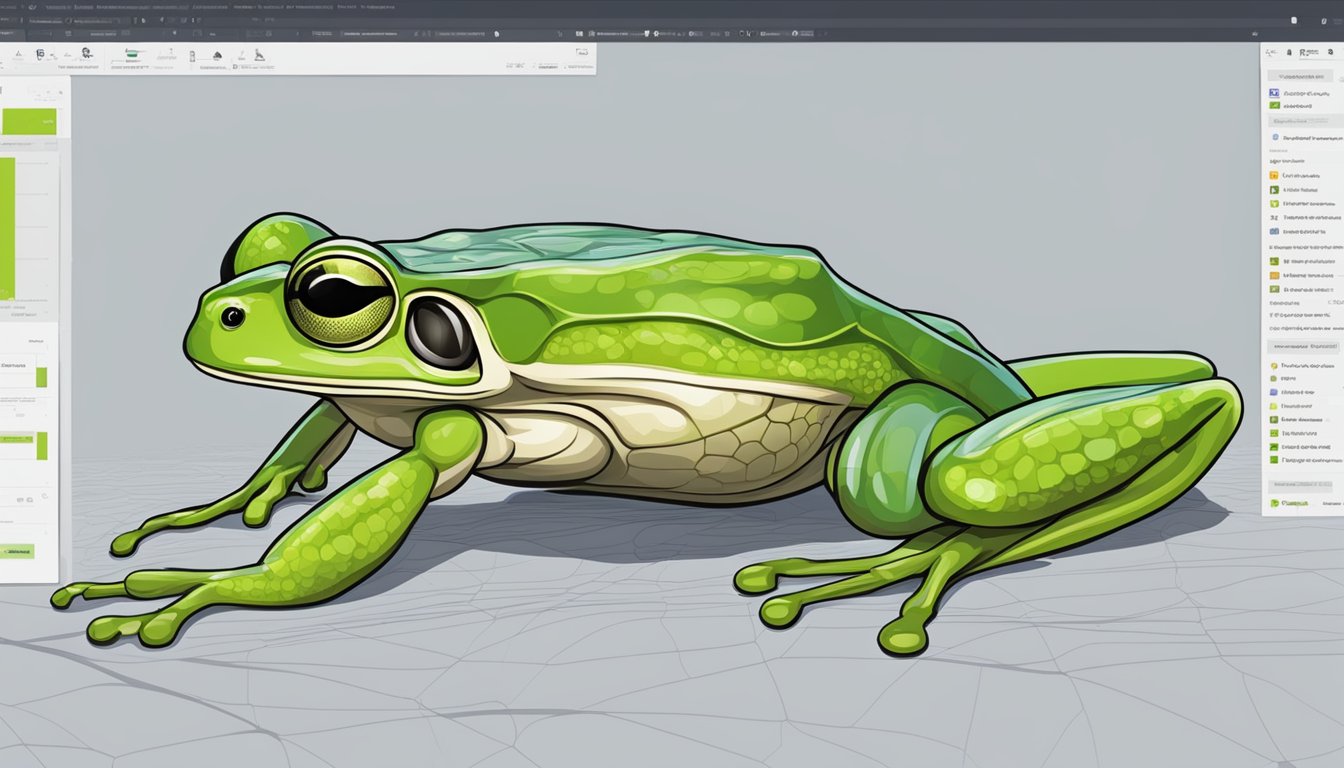
Task: Click the bottom green button in left panel
Action: click(18, 551)
